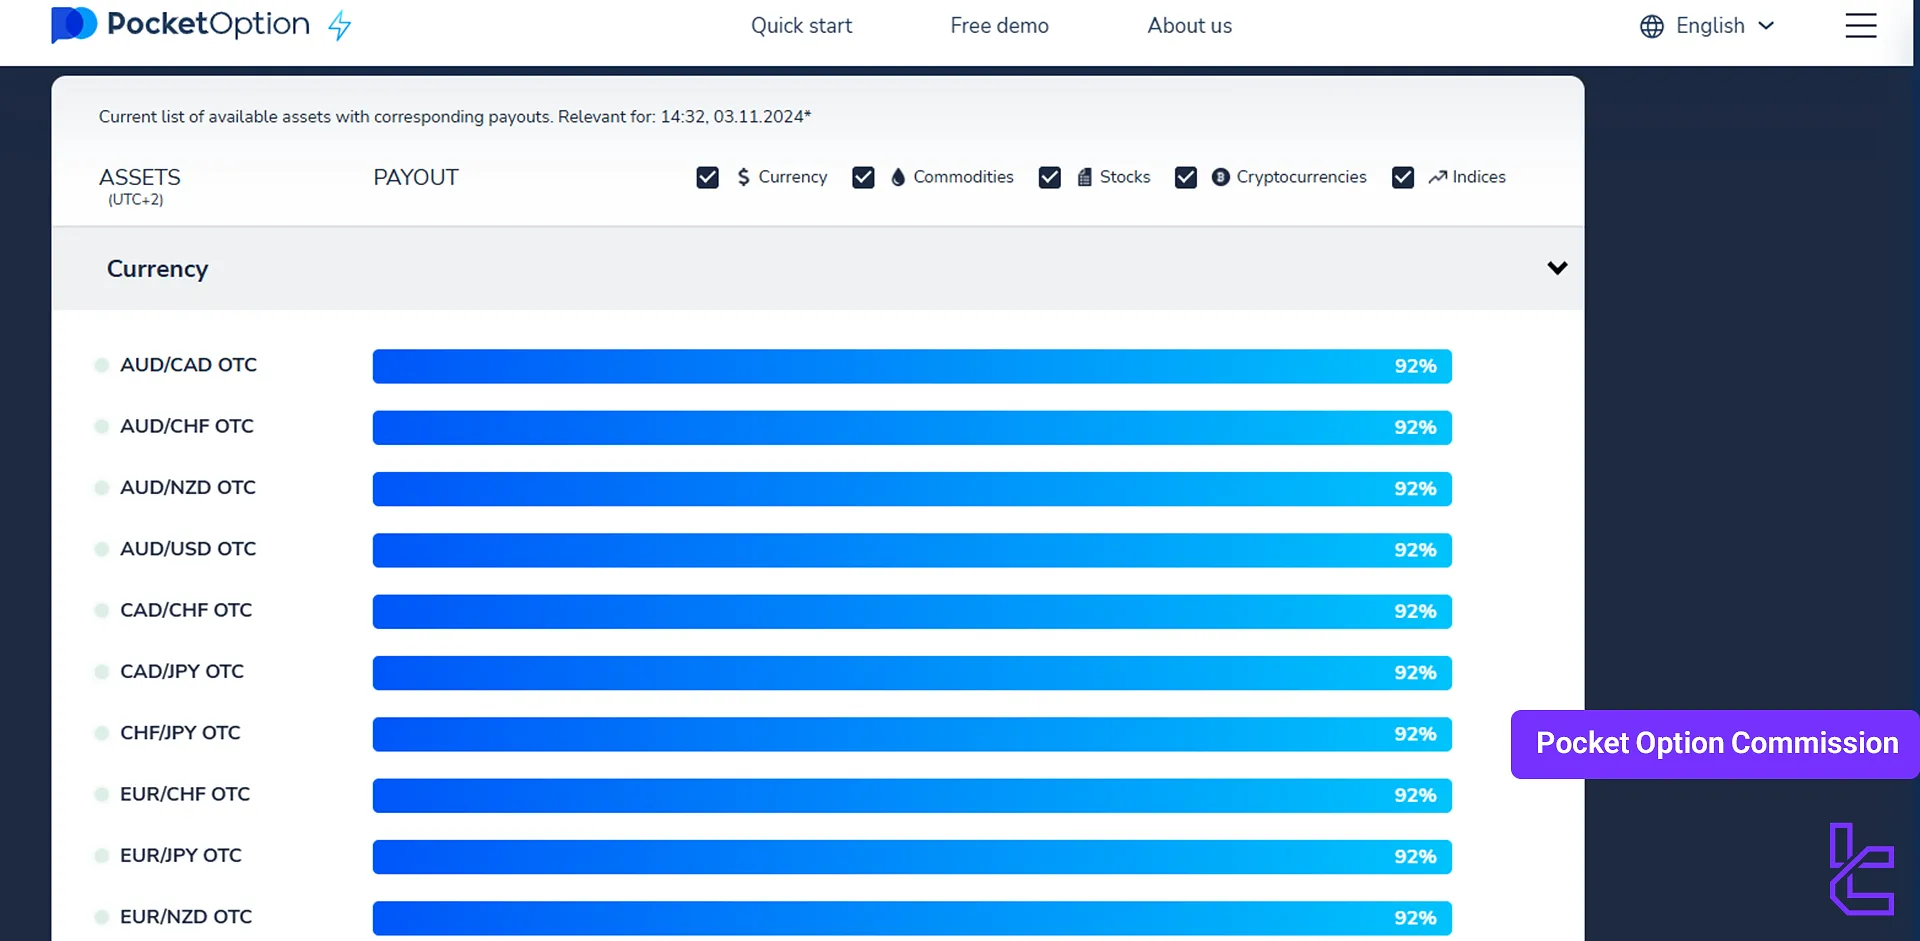Click status dot beside CAD/CHF OTC
The height and width of the screenshot is (941, 1920).
pos(101,610)
